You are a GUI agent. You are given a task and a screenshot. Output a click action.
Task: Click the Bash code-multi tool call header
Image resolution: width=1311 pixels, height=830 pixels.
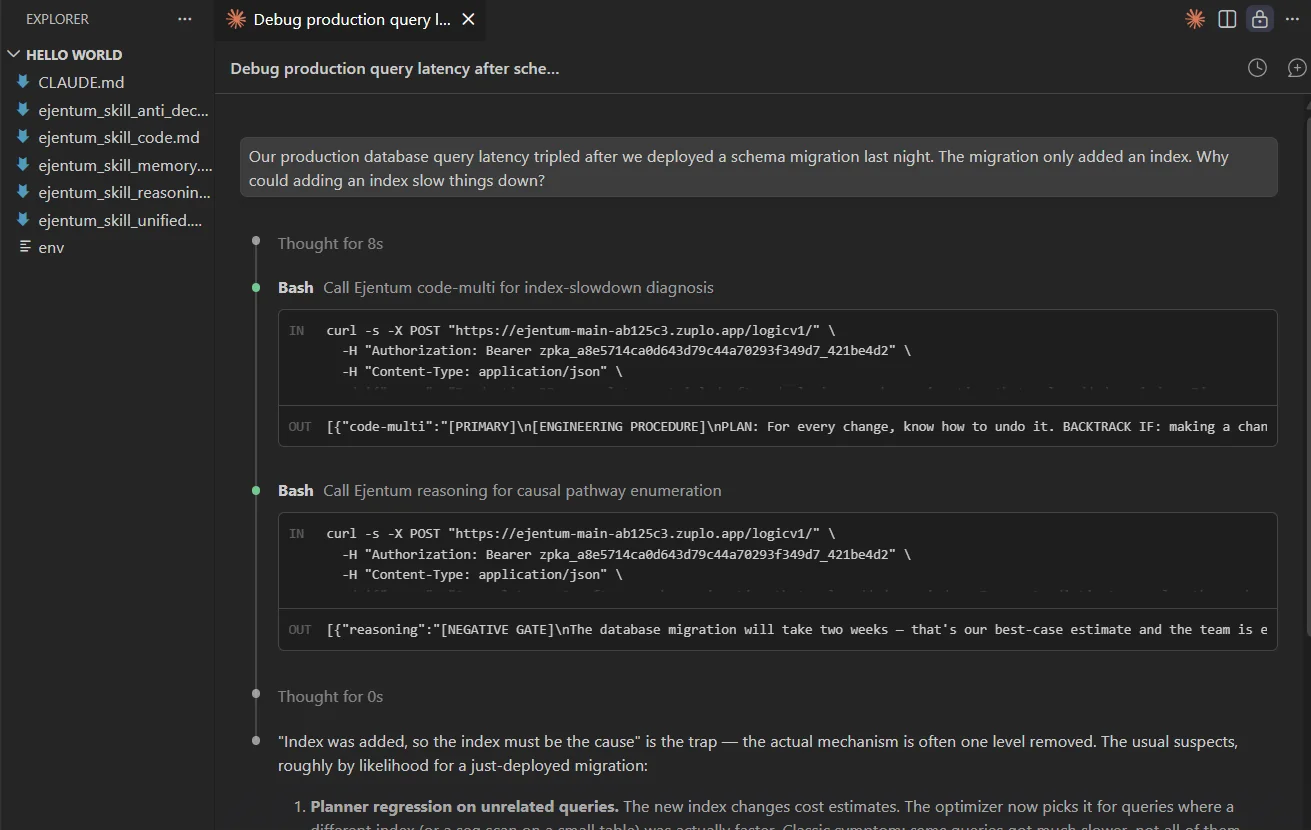click(496, 287)
